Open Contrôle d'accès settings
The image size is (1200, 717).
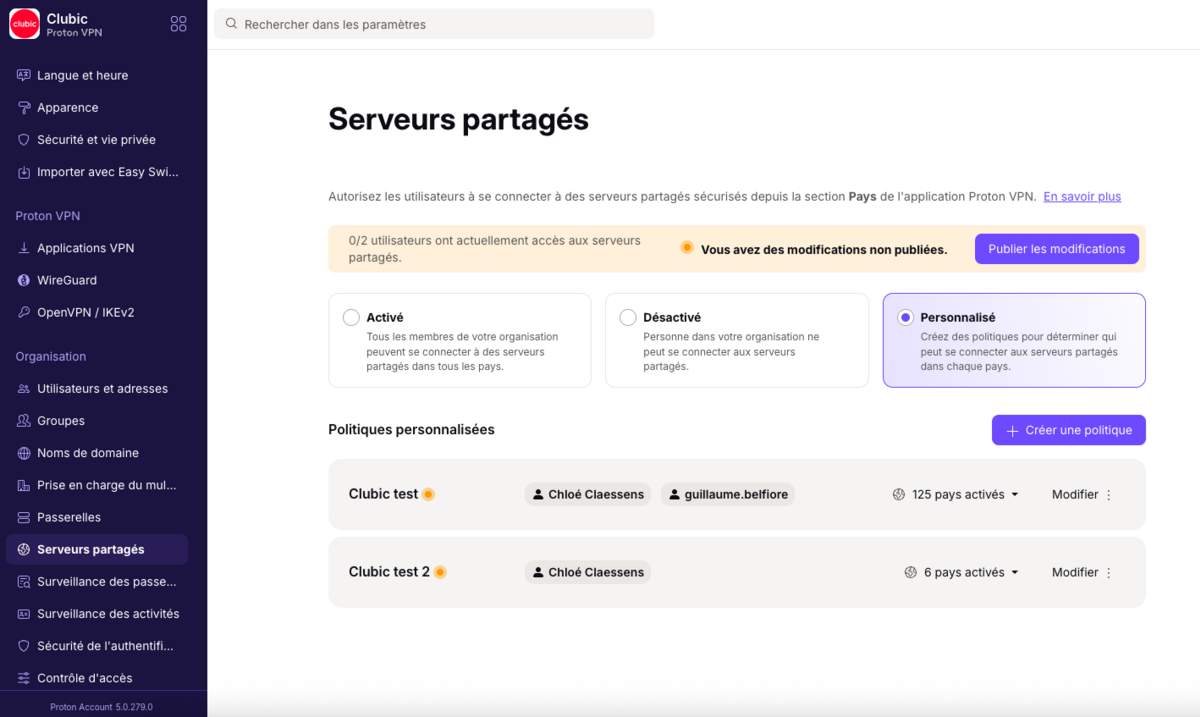pyautogui.click(x=96, y=678)
